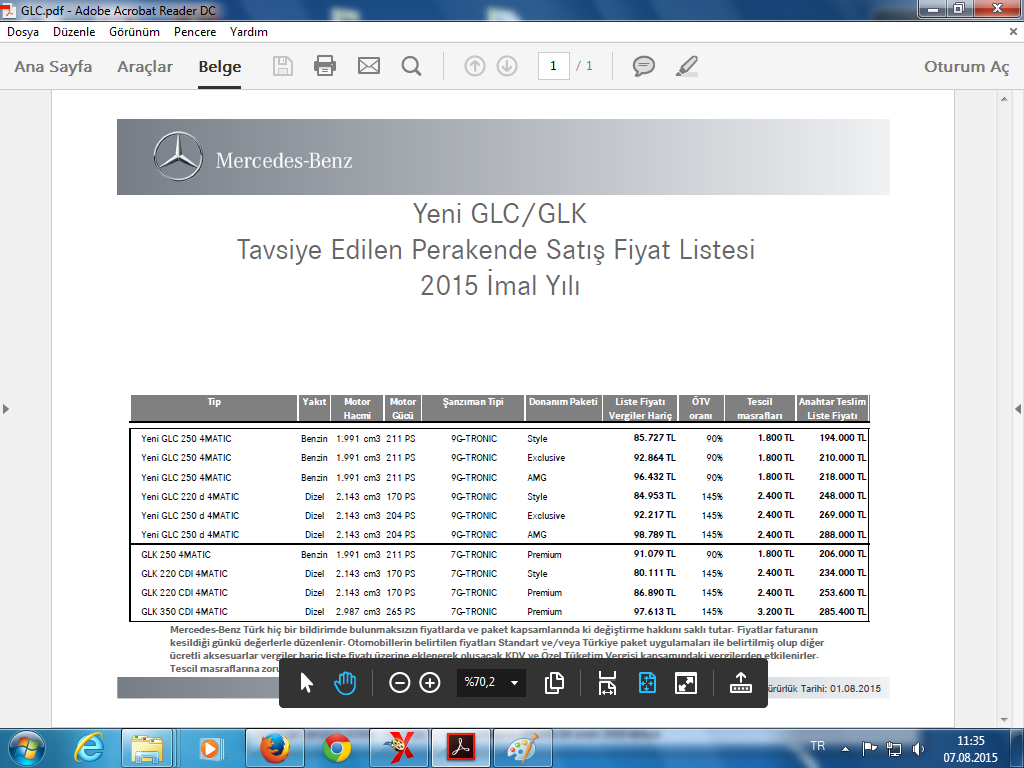The image size is (1024, 768).
Task: Fit page to window width icon
Action: (x=607, y=683)
